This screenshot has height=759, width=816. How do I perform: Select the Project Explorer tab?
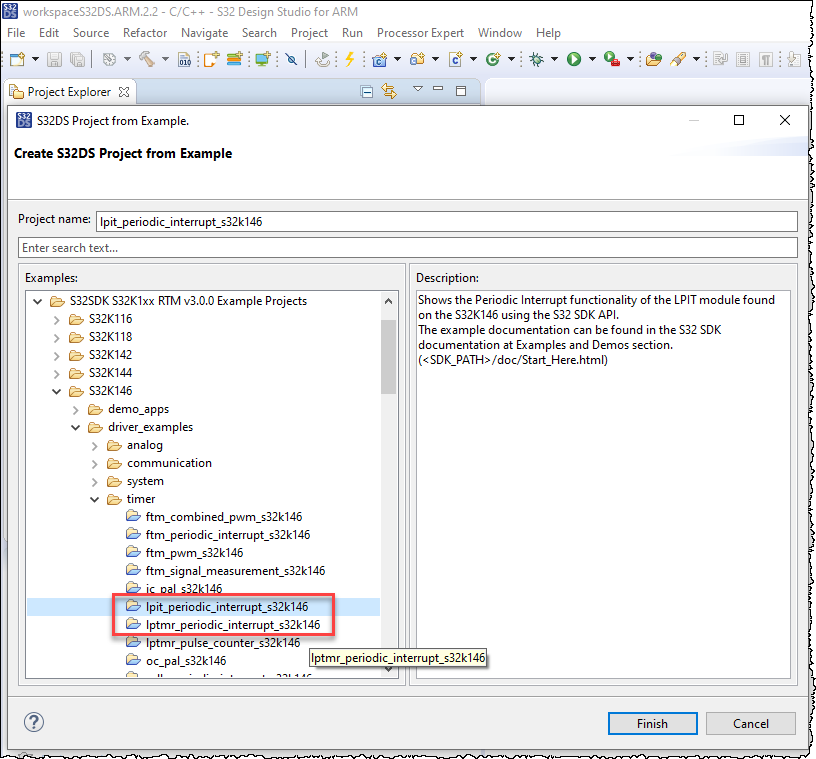[69, 92]
